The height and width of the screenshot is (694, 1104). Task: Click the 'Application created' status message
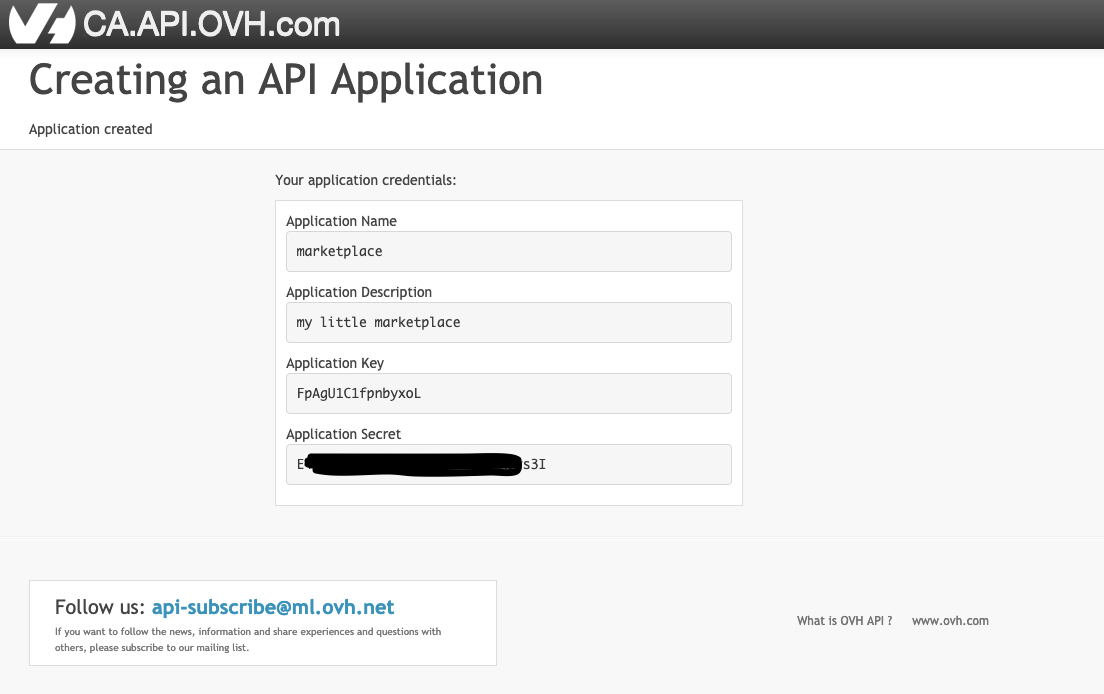pyautogui.click(x=91, y=129)
